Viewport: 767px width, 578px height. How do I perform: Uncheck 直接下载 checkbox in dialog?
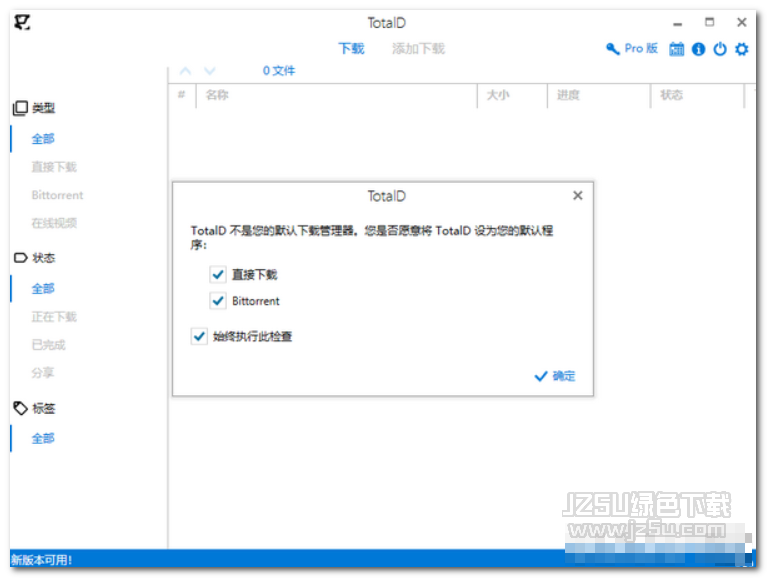pos(218,274)
